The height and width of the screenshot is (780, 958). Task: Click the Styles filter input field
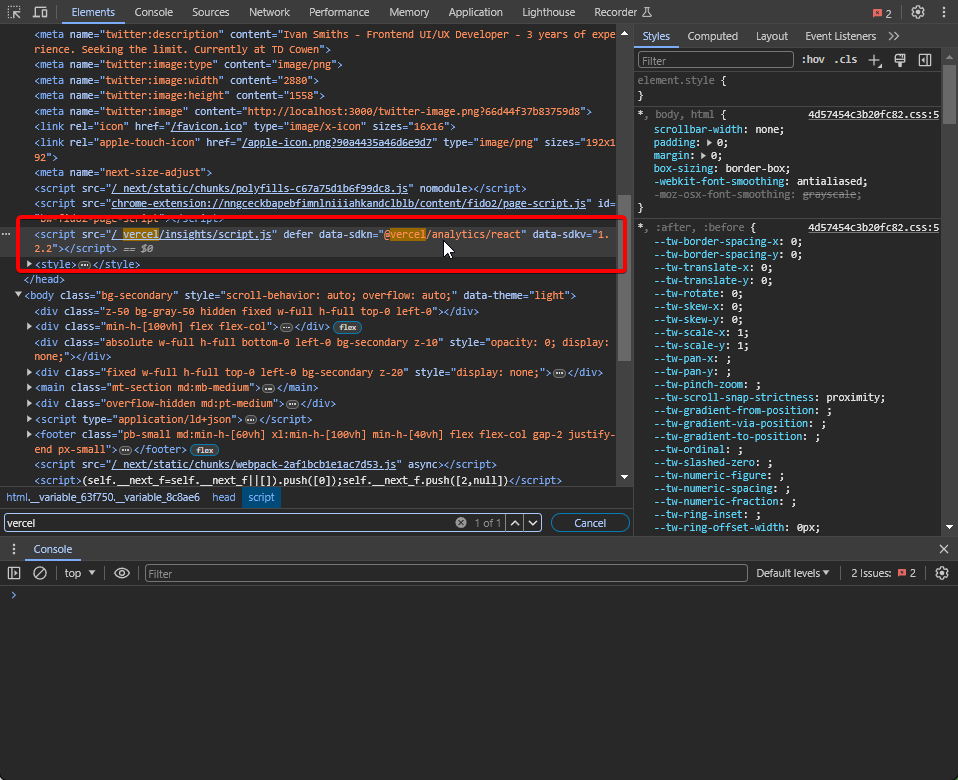click(716, 60)
